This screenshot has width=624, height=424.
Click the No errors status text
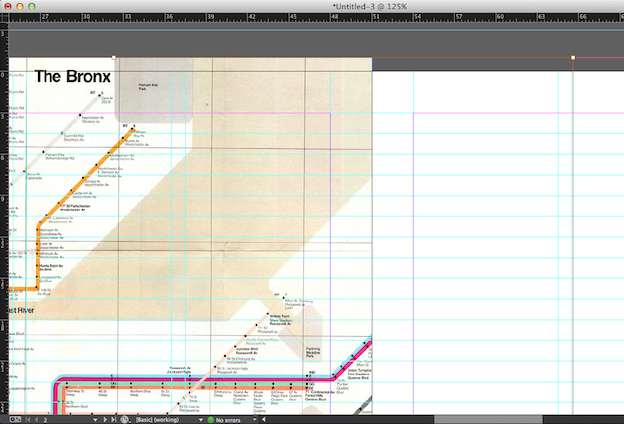tap(228, 420)
